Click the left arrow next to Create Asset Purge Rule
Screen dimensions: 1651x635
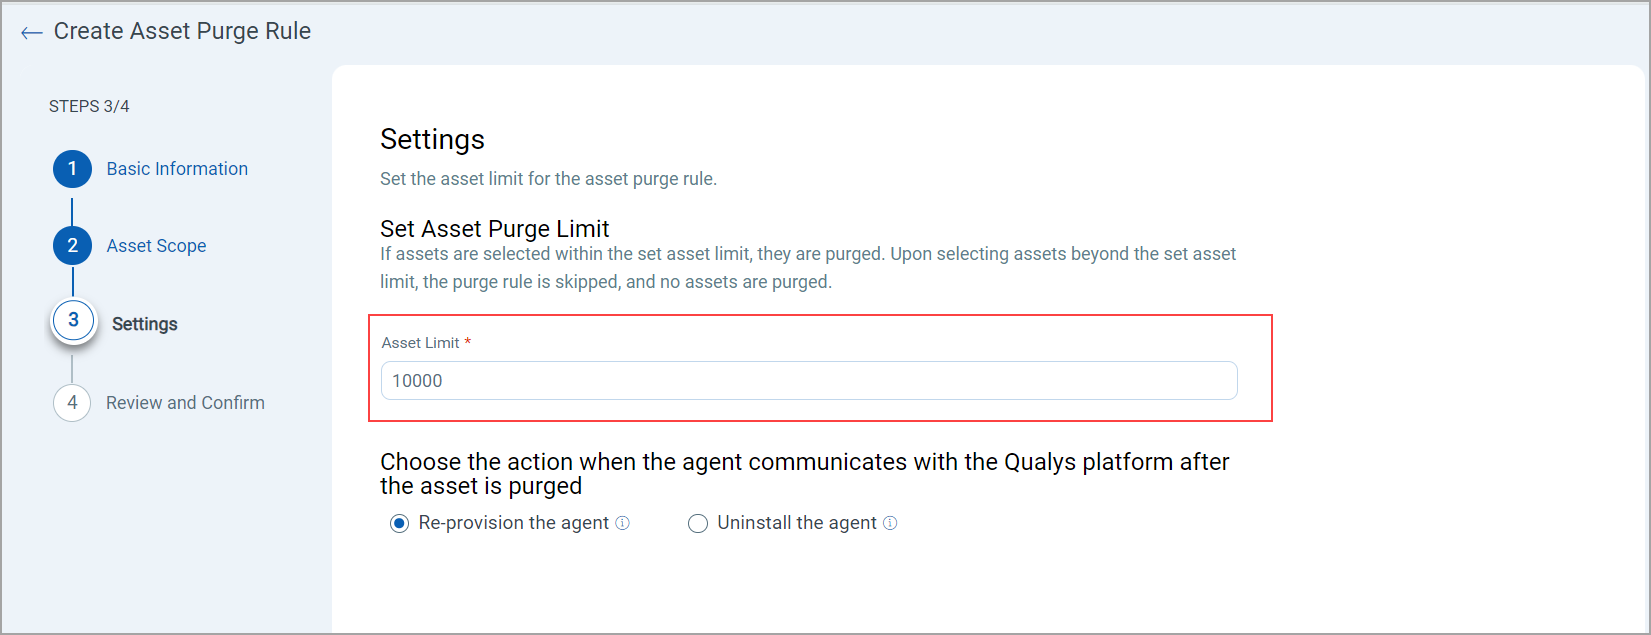(31, 31)
